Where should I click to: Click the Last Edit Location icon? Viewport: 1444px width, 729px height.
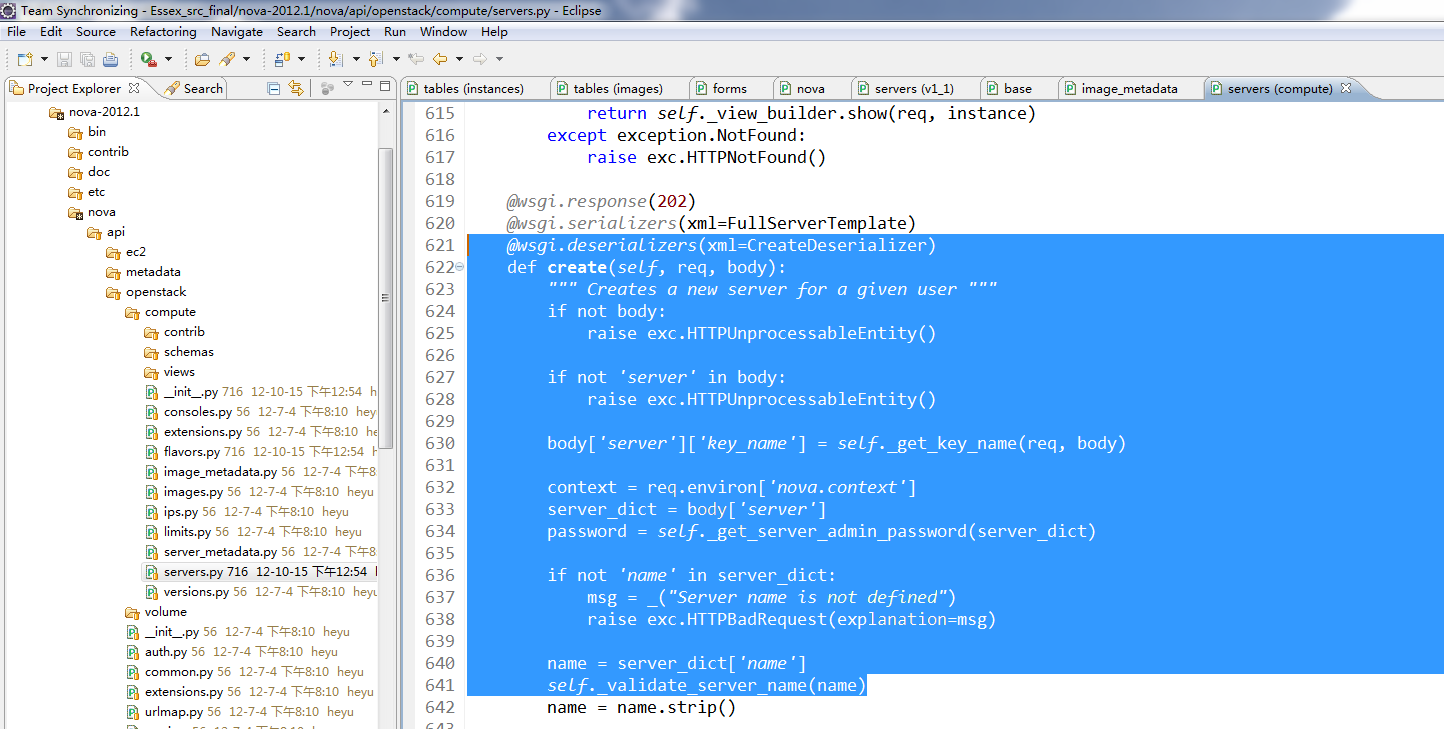[416, 59]
